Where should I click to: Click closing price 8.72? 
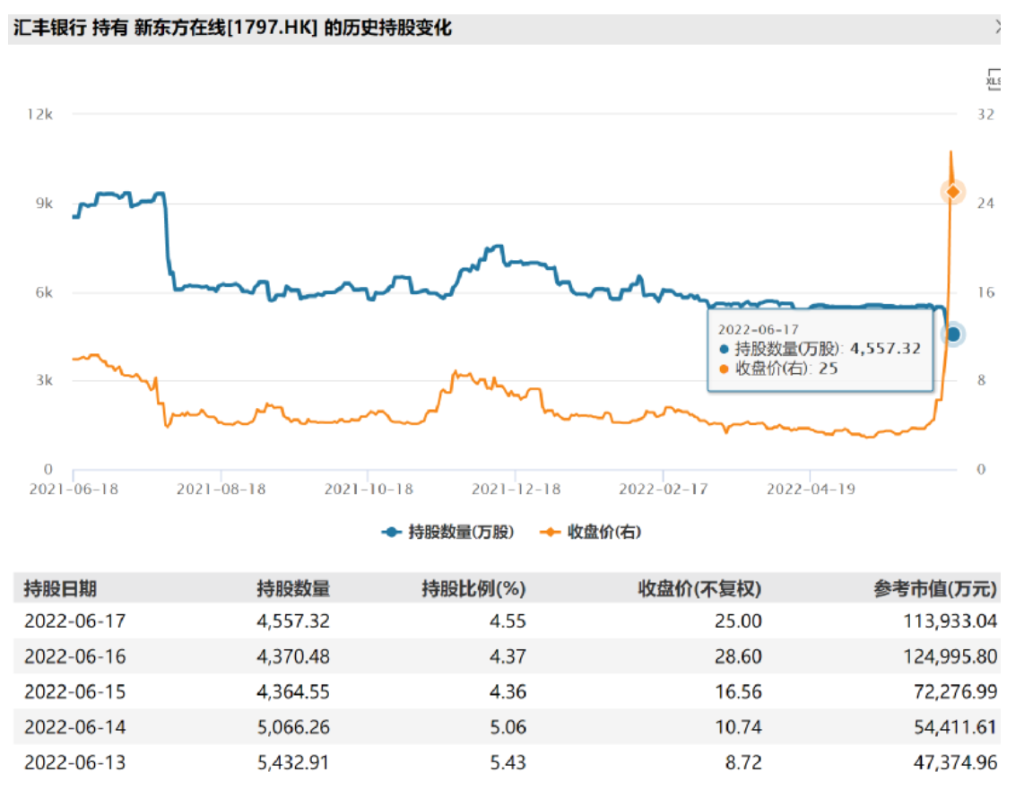tap(743, 762)
